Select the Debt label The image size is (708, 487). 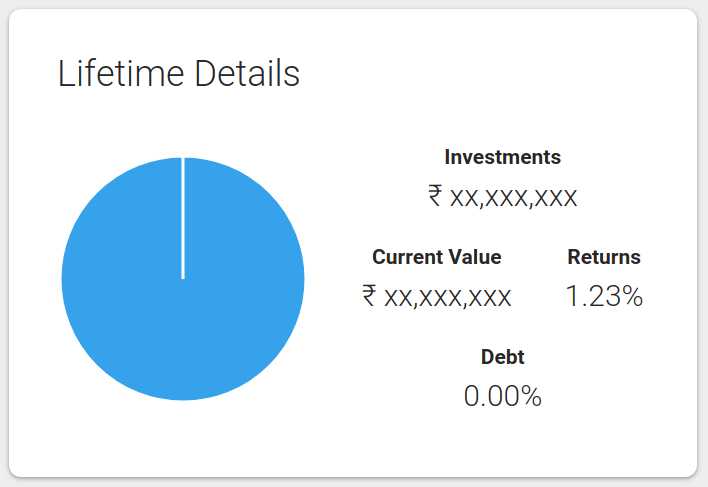[503, 357]
